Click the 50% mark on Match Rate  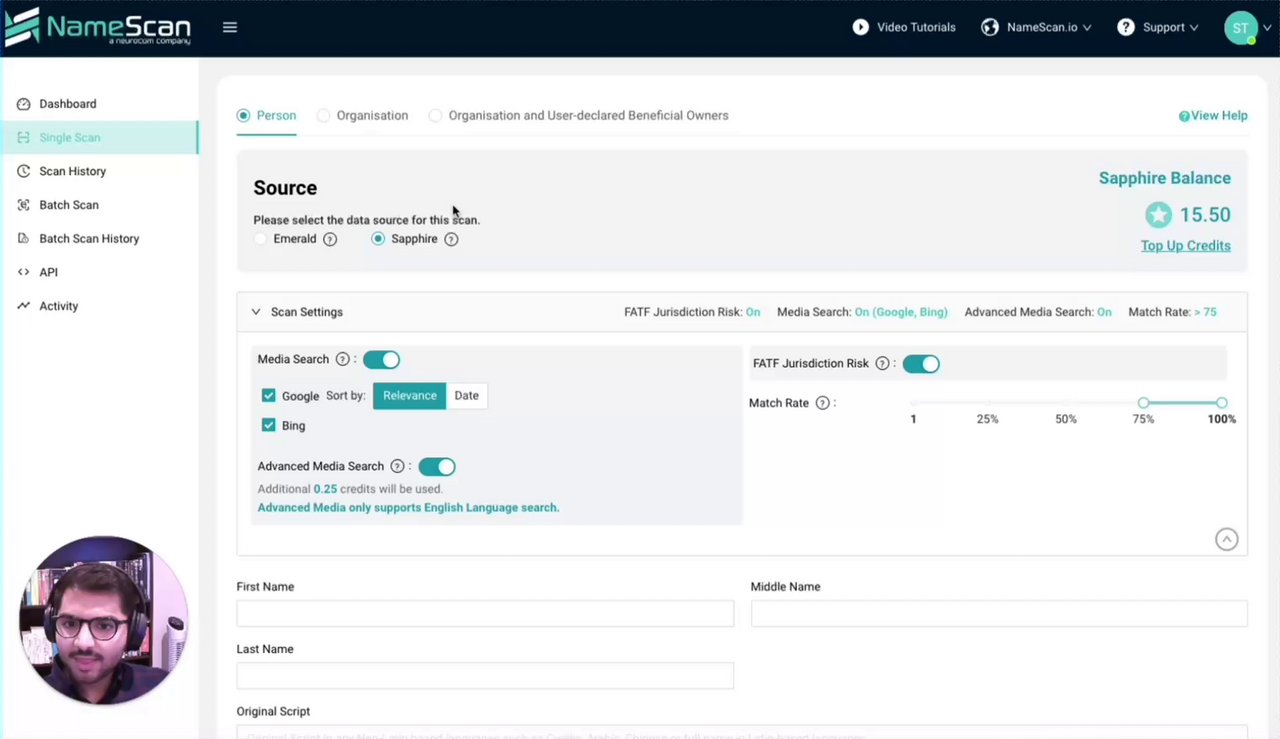tap(1066, 419)
